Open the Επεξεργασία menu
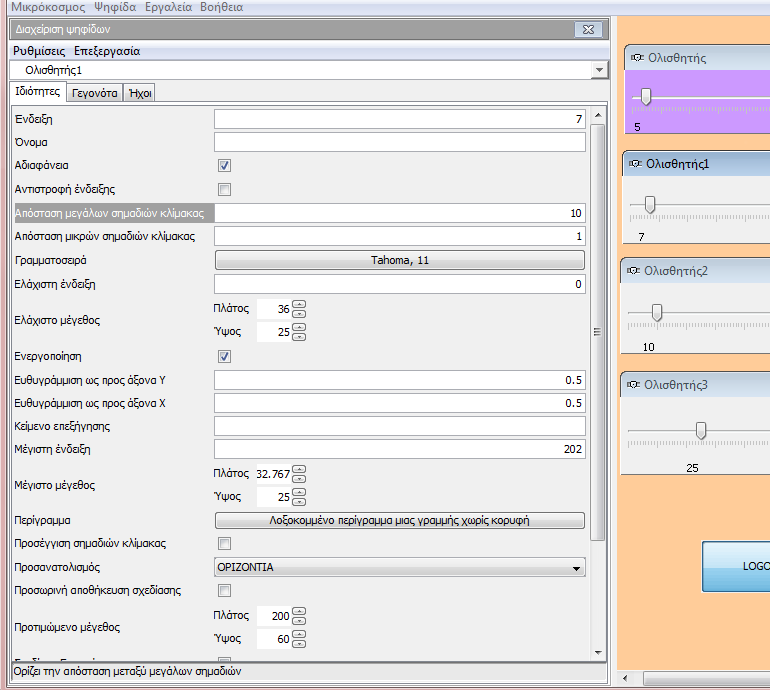Viewport: 770px width, 690px height. (107, 51)
